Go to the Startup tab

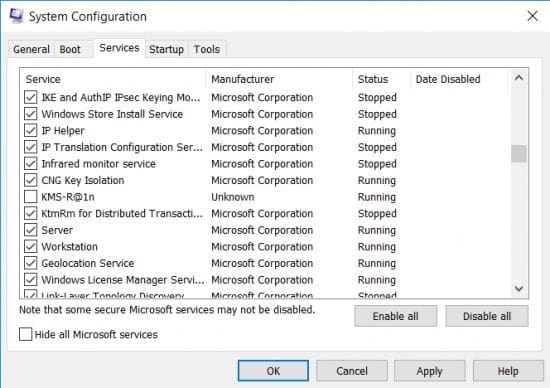click(167, 49)
